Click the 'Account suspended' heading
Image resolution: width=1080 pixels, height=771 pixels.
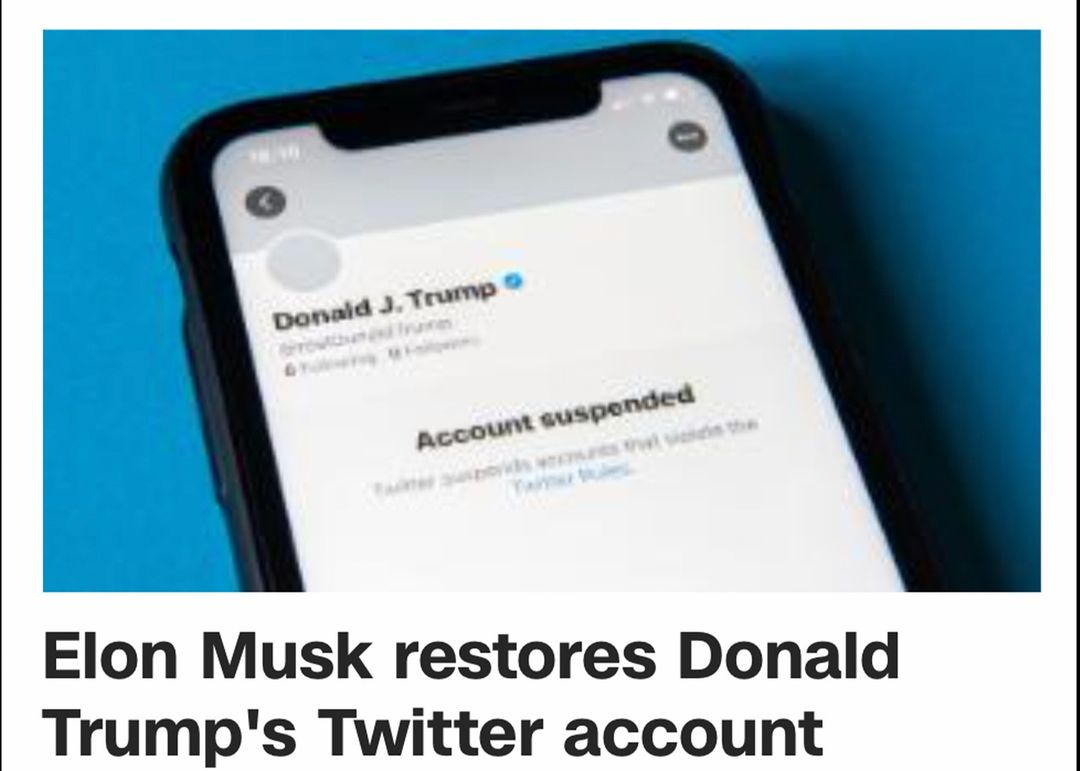pos(554,418)
